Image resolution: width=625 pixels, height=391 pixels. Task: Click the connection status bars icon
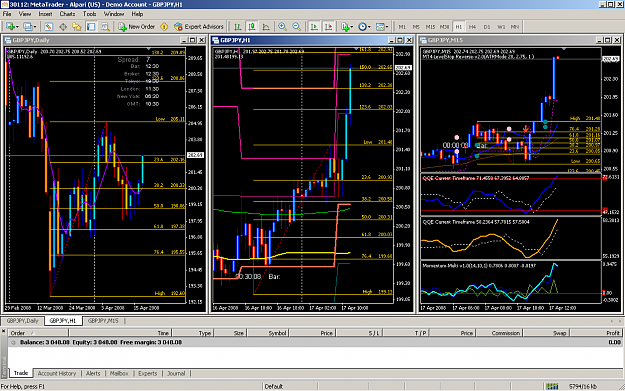tap(552, 386)
